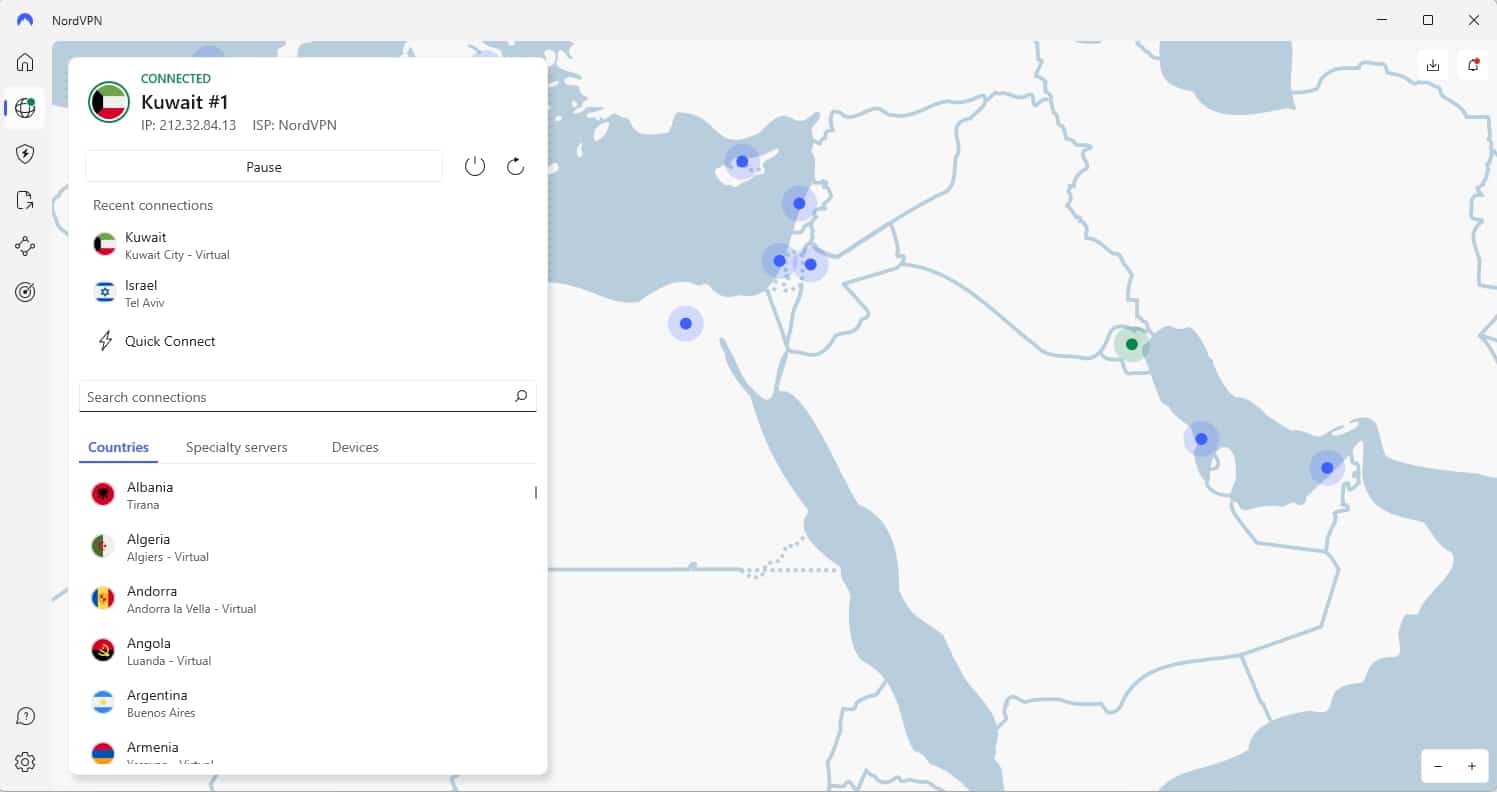Click the Quick Connect lightning icon

click(x=105, y=341)
